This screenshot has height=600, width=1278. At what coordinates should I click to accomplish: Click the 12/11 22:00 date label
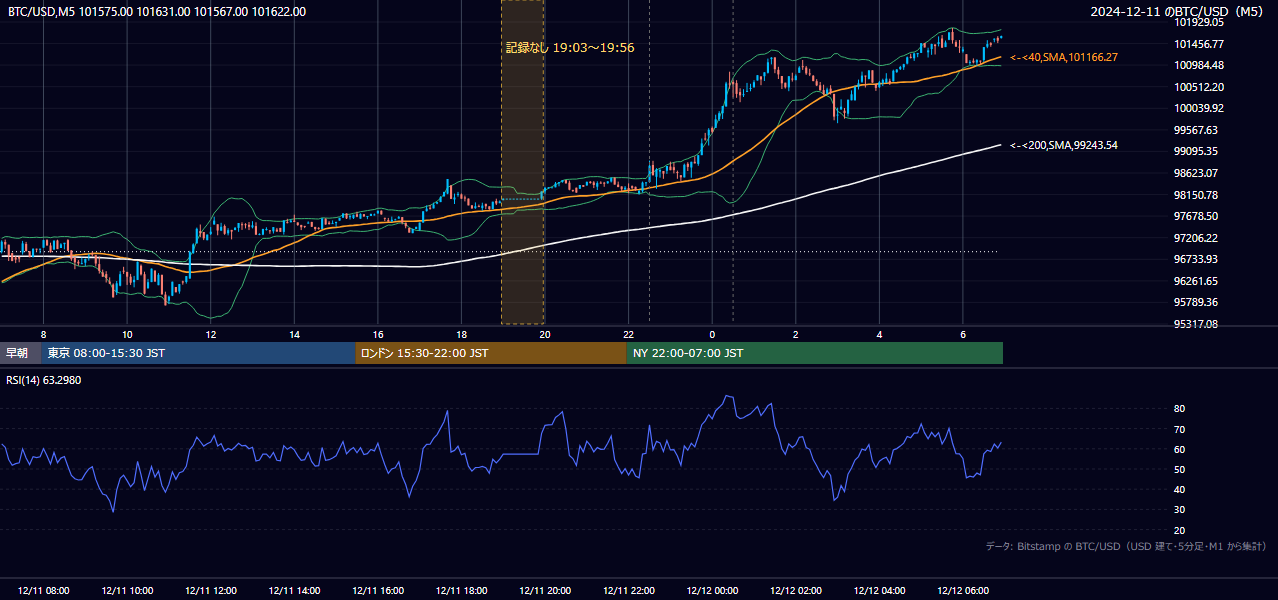click(628, 591)
